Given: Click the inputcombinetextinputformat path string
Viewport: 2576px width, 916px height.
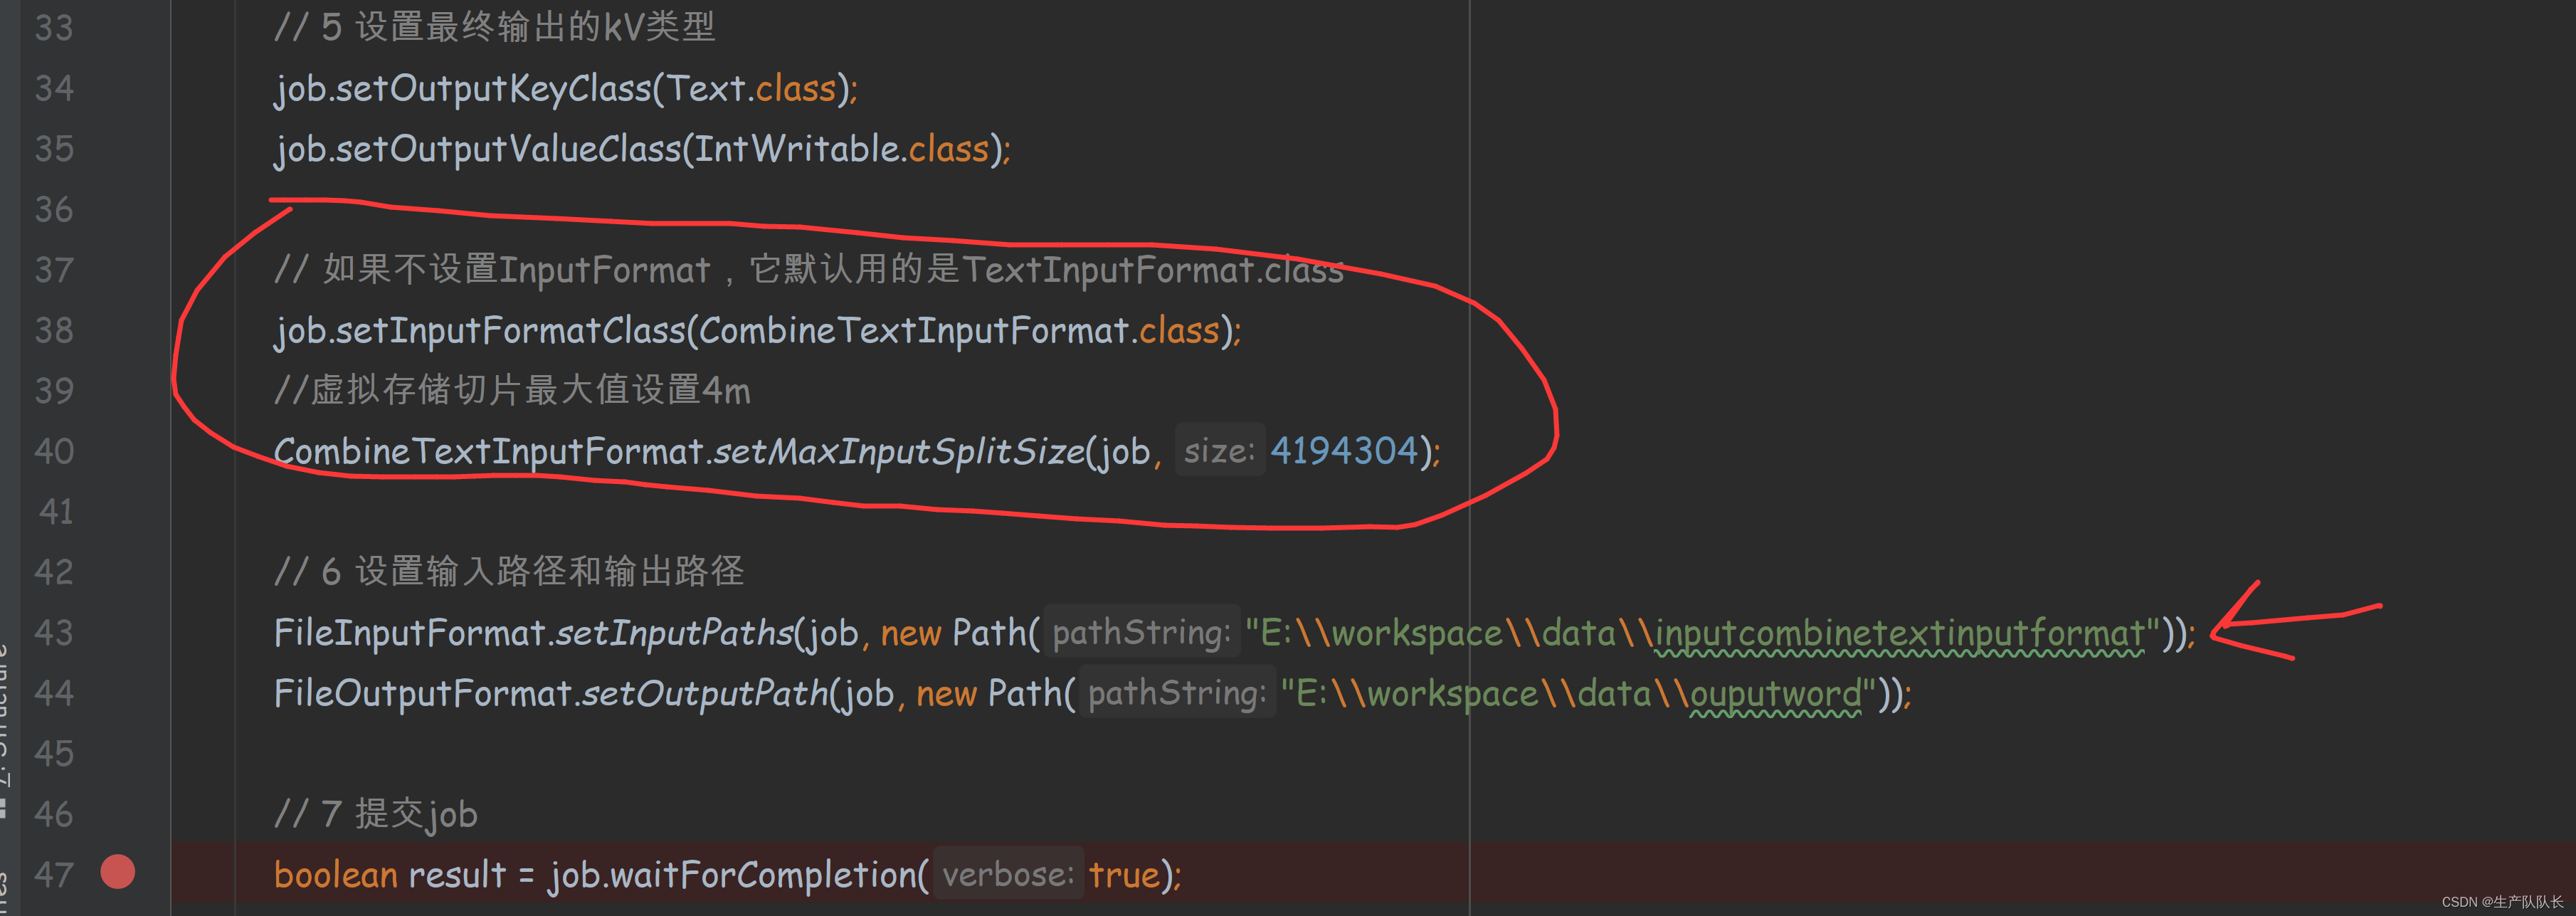Looking at the screenshot, I should [1899, 634].
